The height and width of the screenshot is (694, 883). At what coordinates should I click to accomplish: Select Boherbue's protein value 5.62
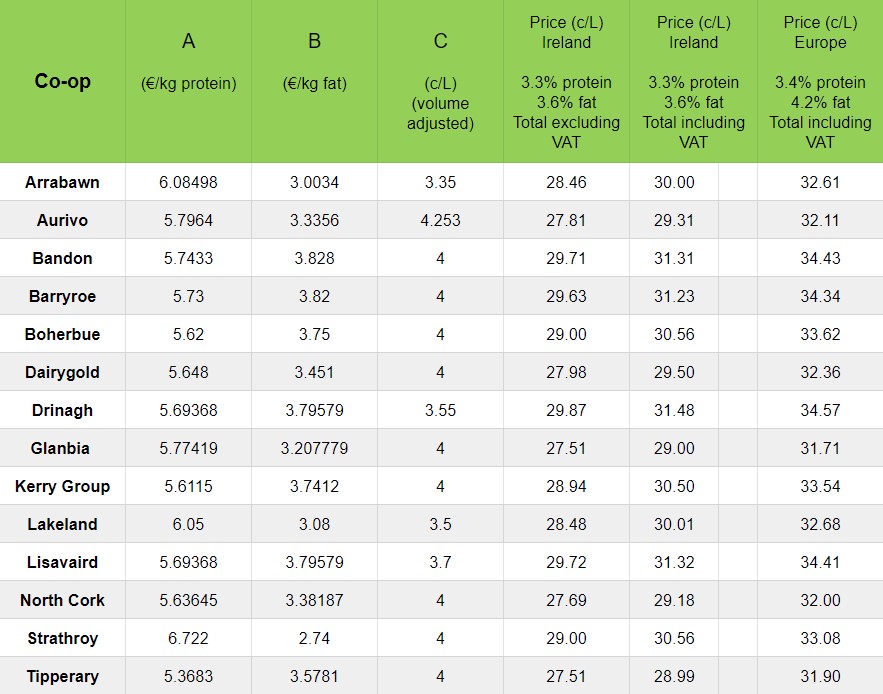188,334
